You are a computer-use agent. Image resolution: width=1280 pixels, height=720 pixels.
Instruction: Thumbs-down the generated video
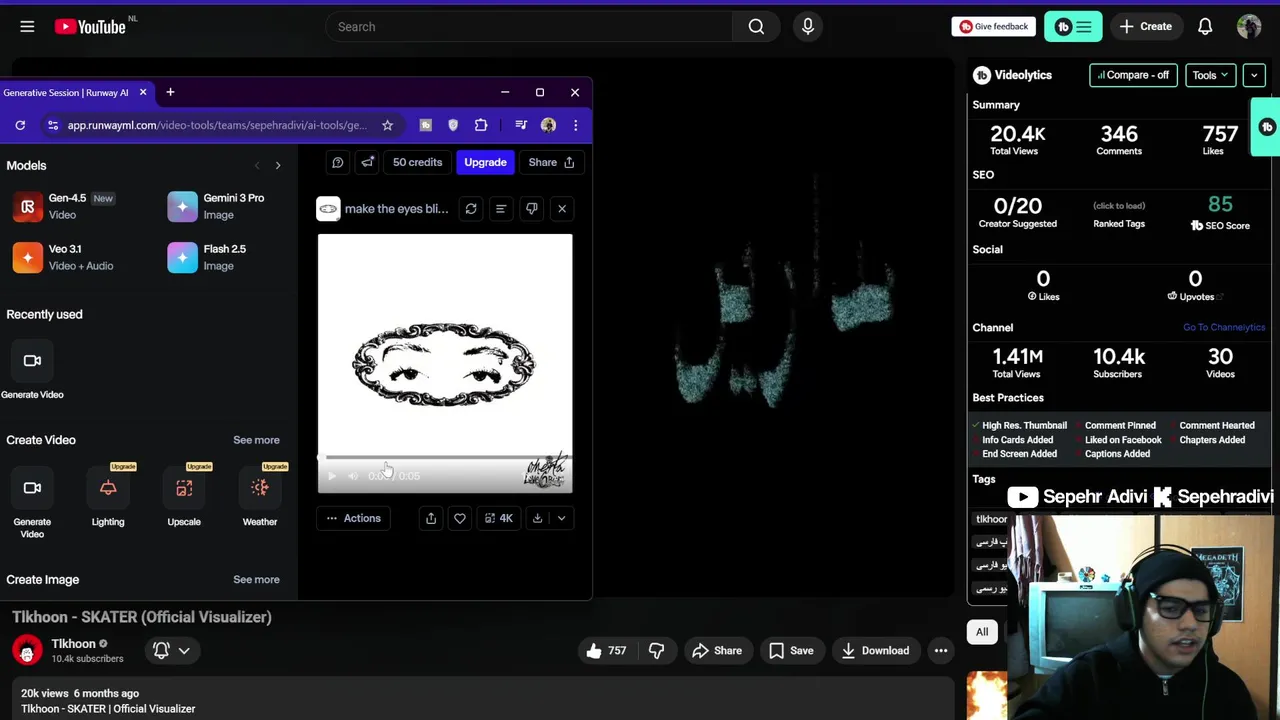pos(532,208)
